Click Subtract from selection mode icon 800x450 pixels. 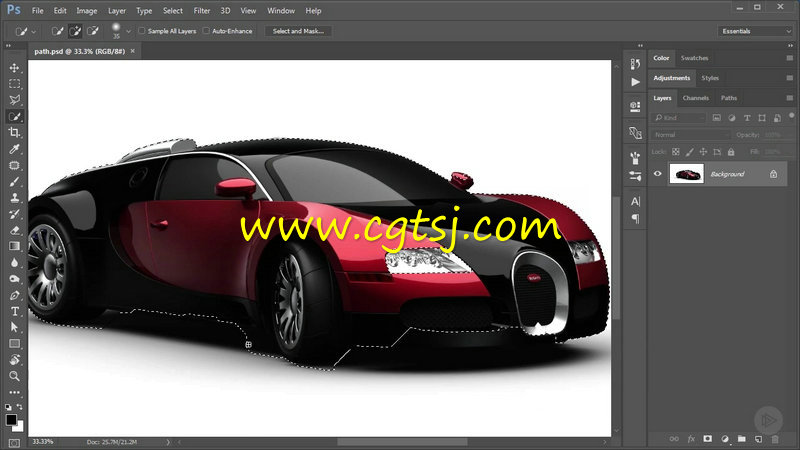point(92,31)
